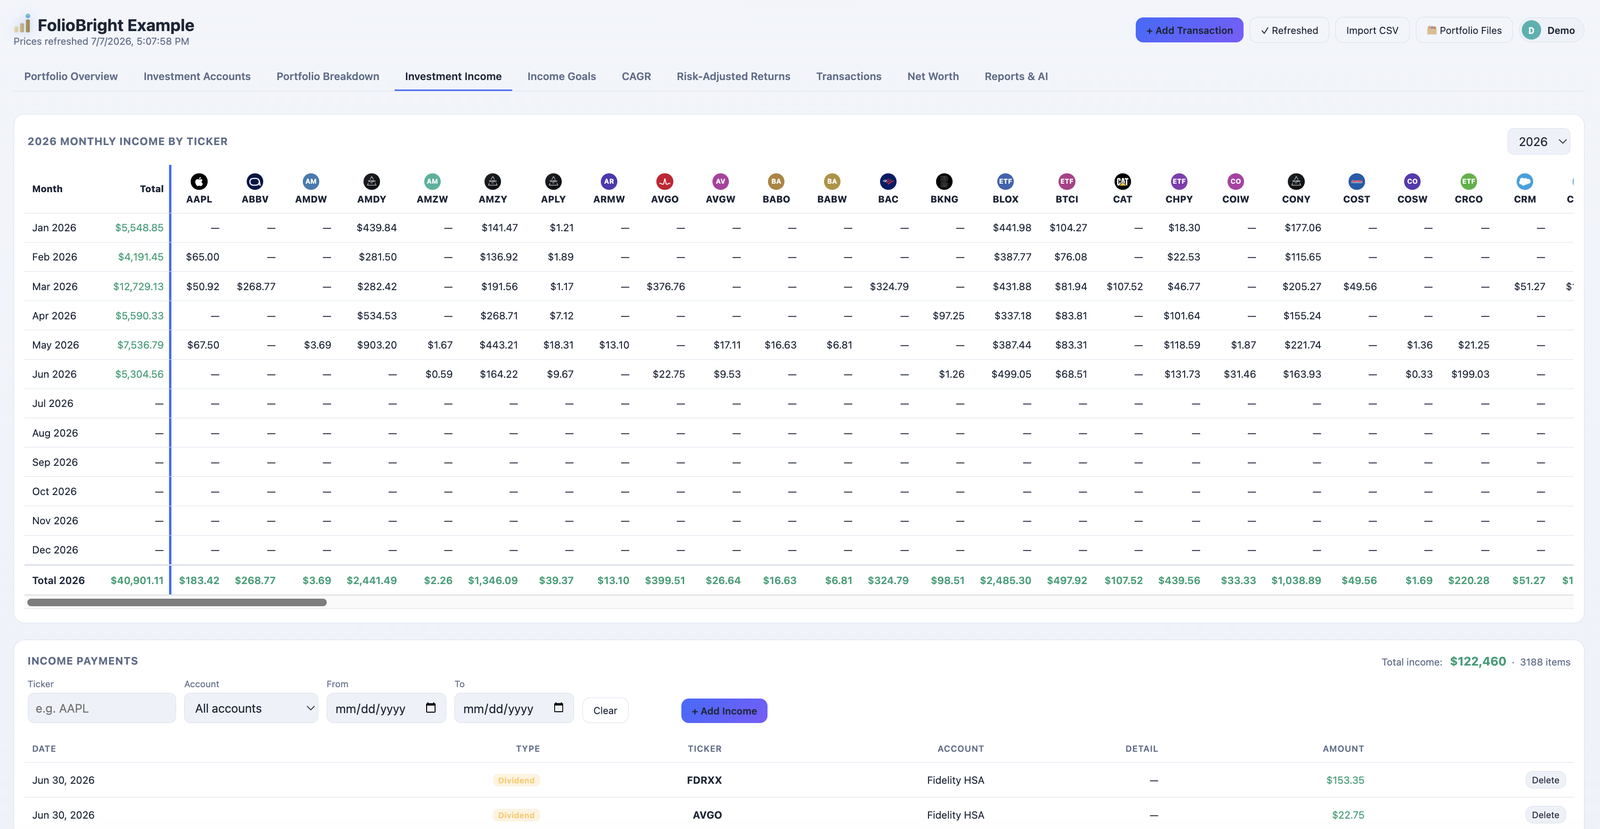This screenshot has width=1600, height=829.
Task: Open the CAGR tab
Action: [x=636, y=76]
